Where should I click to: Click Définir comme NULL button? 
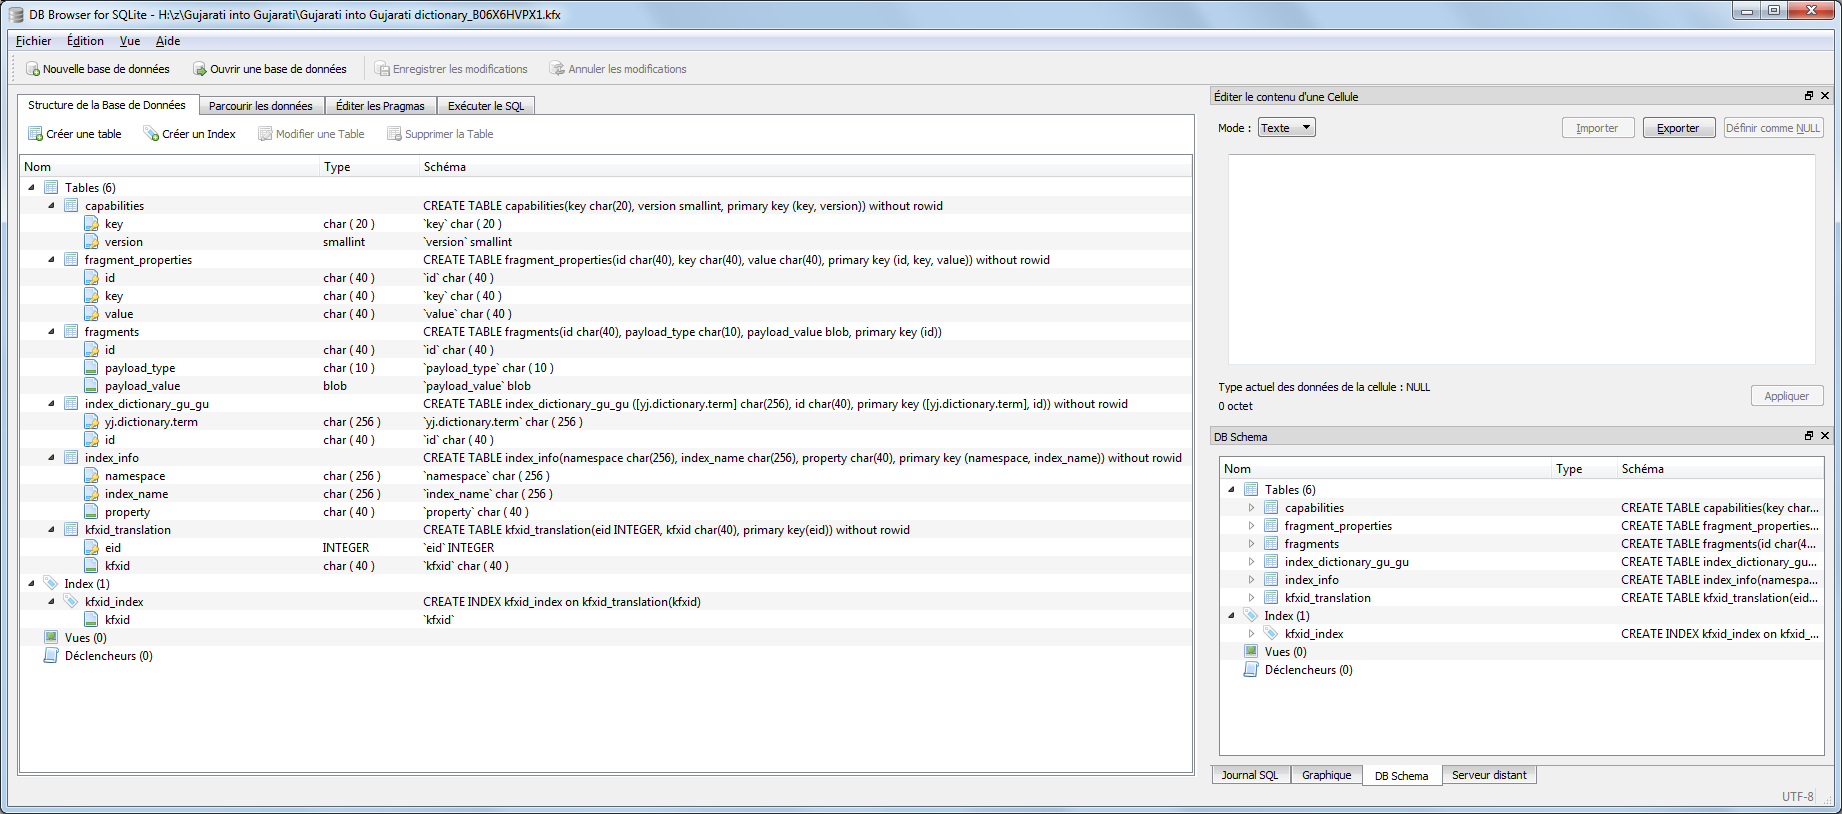point(1773,128)
